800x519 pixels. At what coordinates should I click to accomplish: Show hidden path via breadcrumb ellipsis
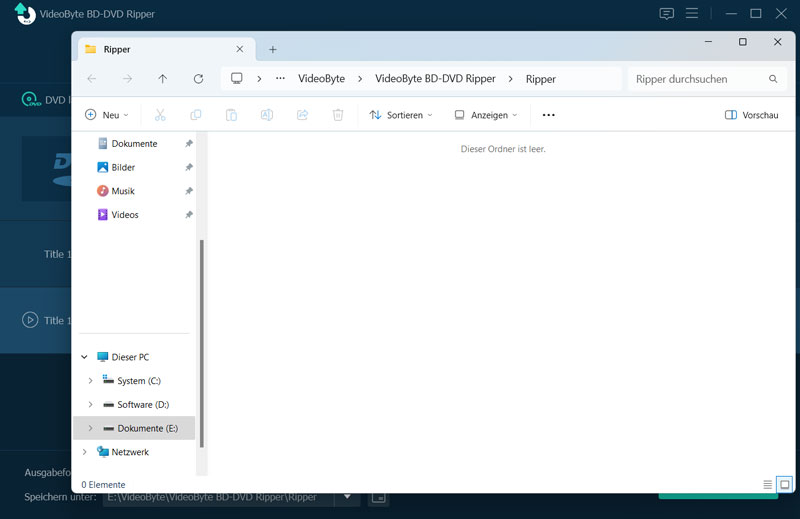click(280, 79)
